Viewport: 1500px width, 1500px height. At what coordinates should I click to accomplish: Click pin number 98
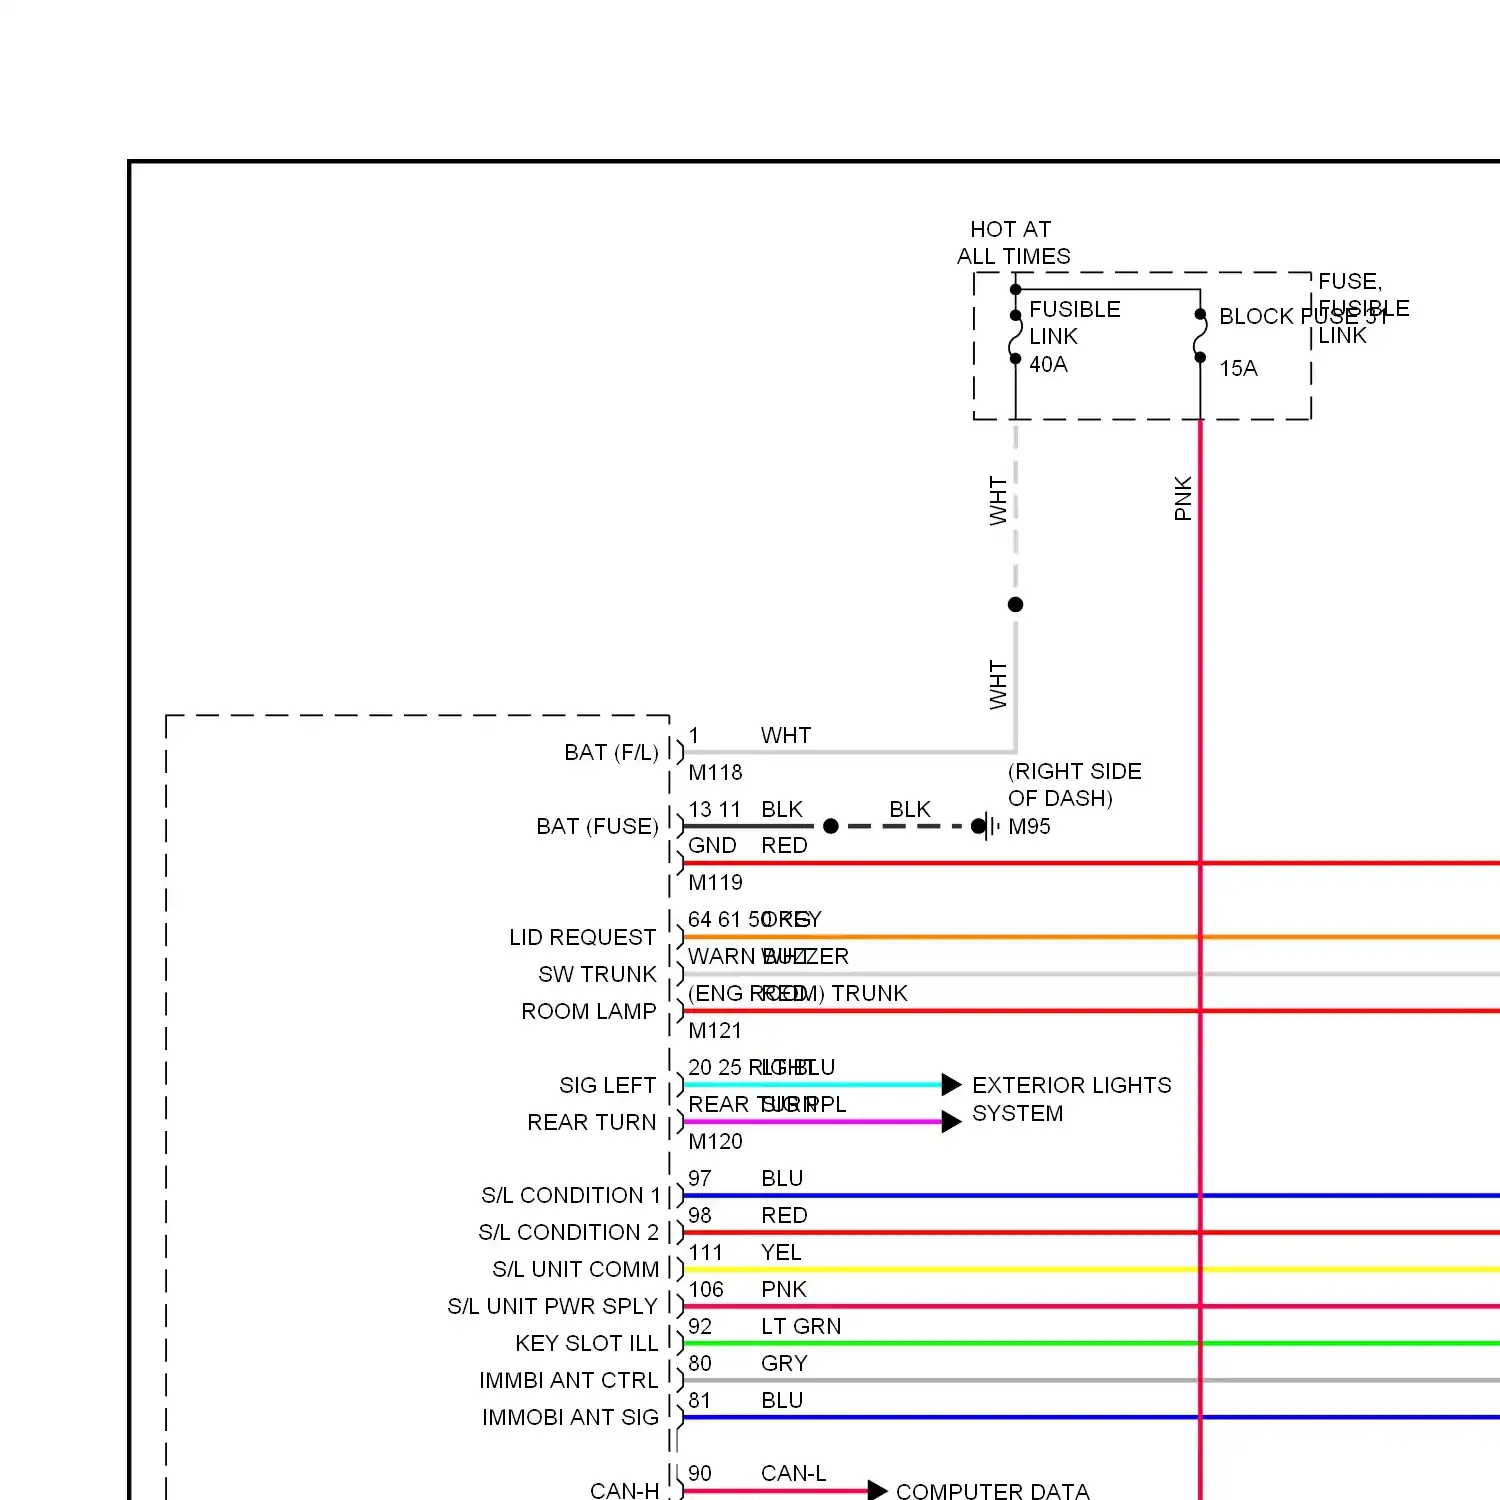point(699,1215)
